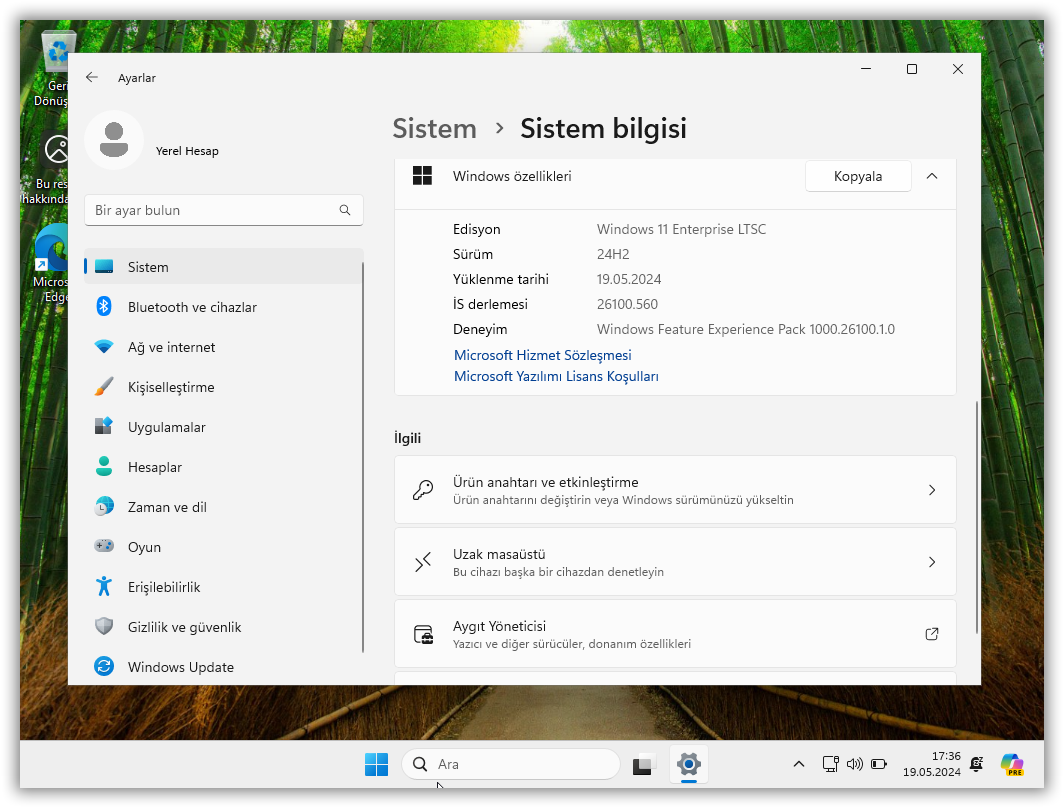Open the 'Bu resim hakkında' desktop icon

click(48, 170)
